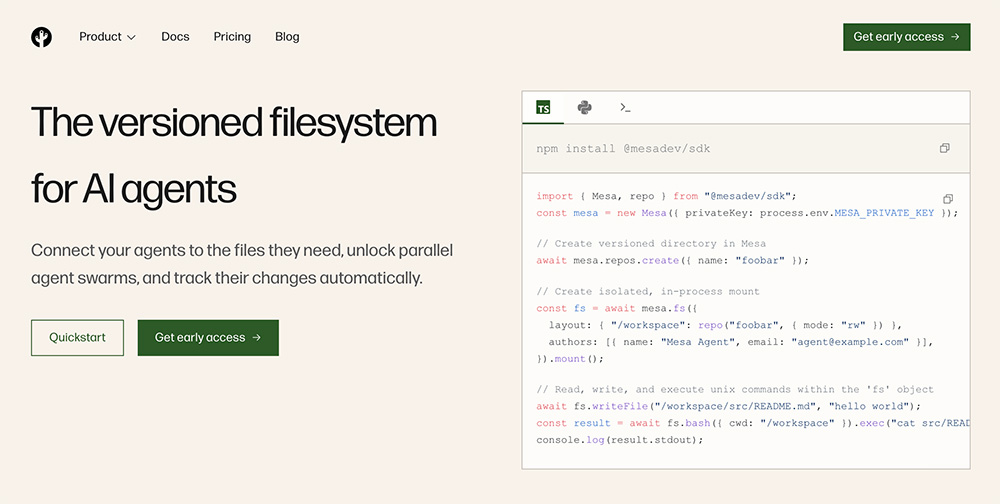The height and width of the screenshot is (504, 1000).
Task: Click the npm install @mesadev/sdk text
Action: click(622, 149)
